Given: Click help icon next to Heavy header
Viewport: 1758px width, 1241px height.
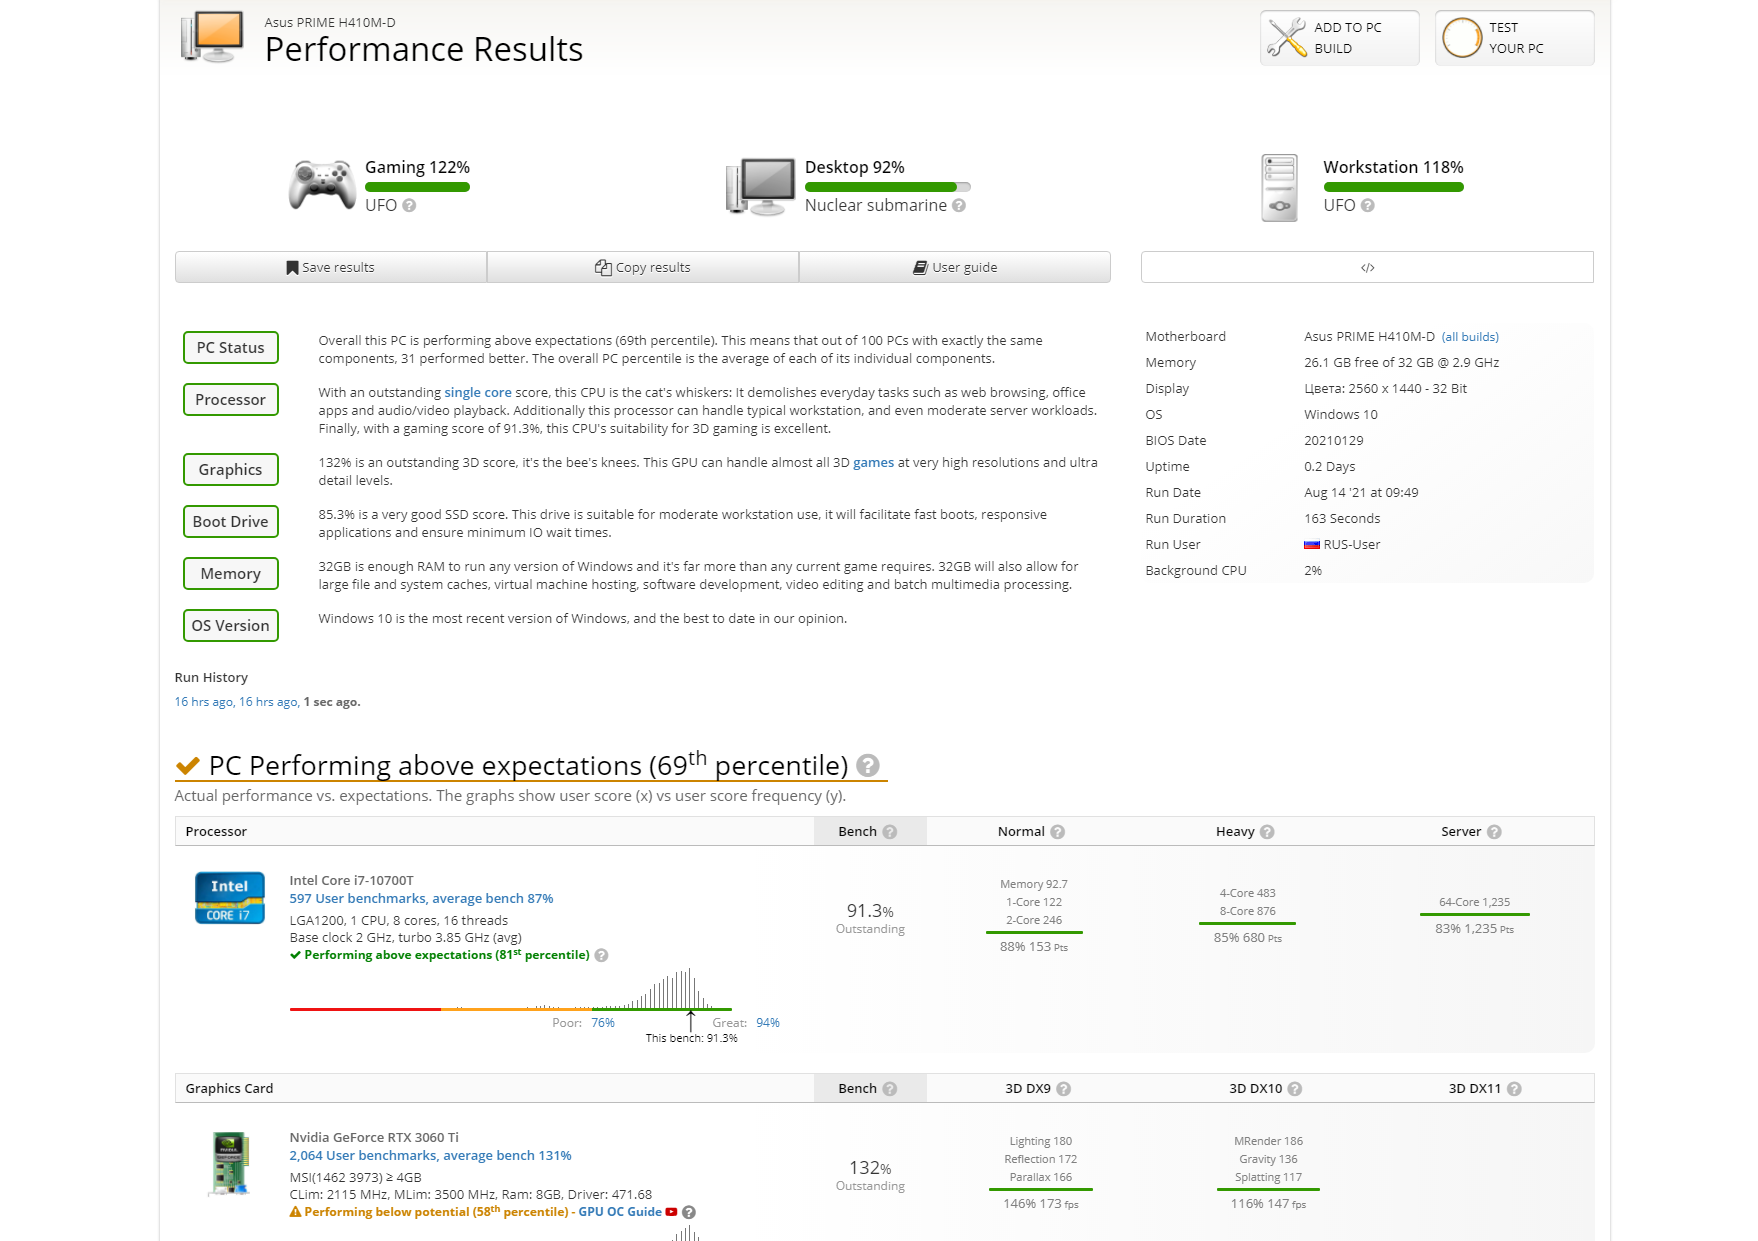Looking at the screenshot, I should point(1267,832).
